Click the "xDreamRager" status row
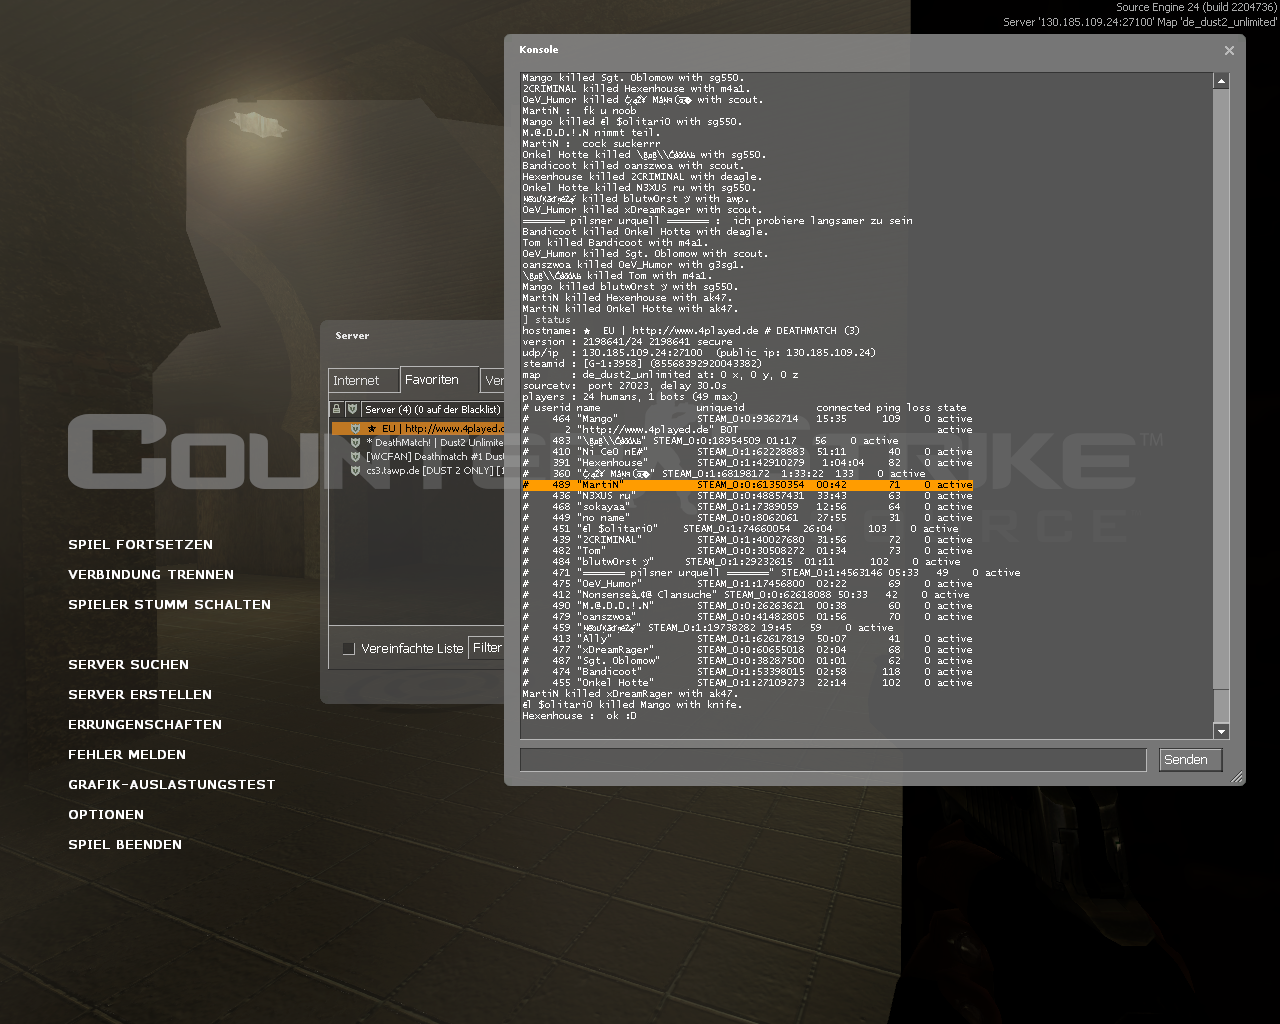The image size is (1280, 1024). 747,650
